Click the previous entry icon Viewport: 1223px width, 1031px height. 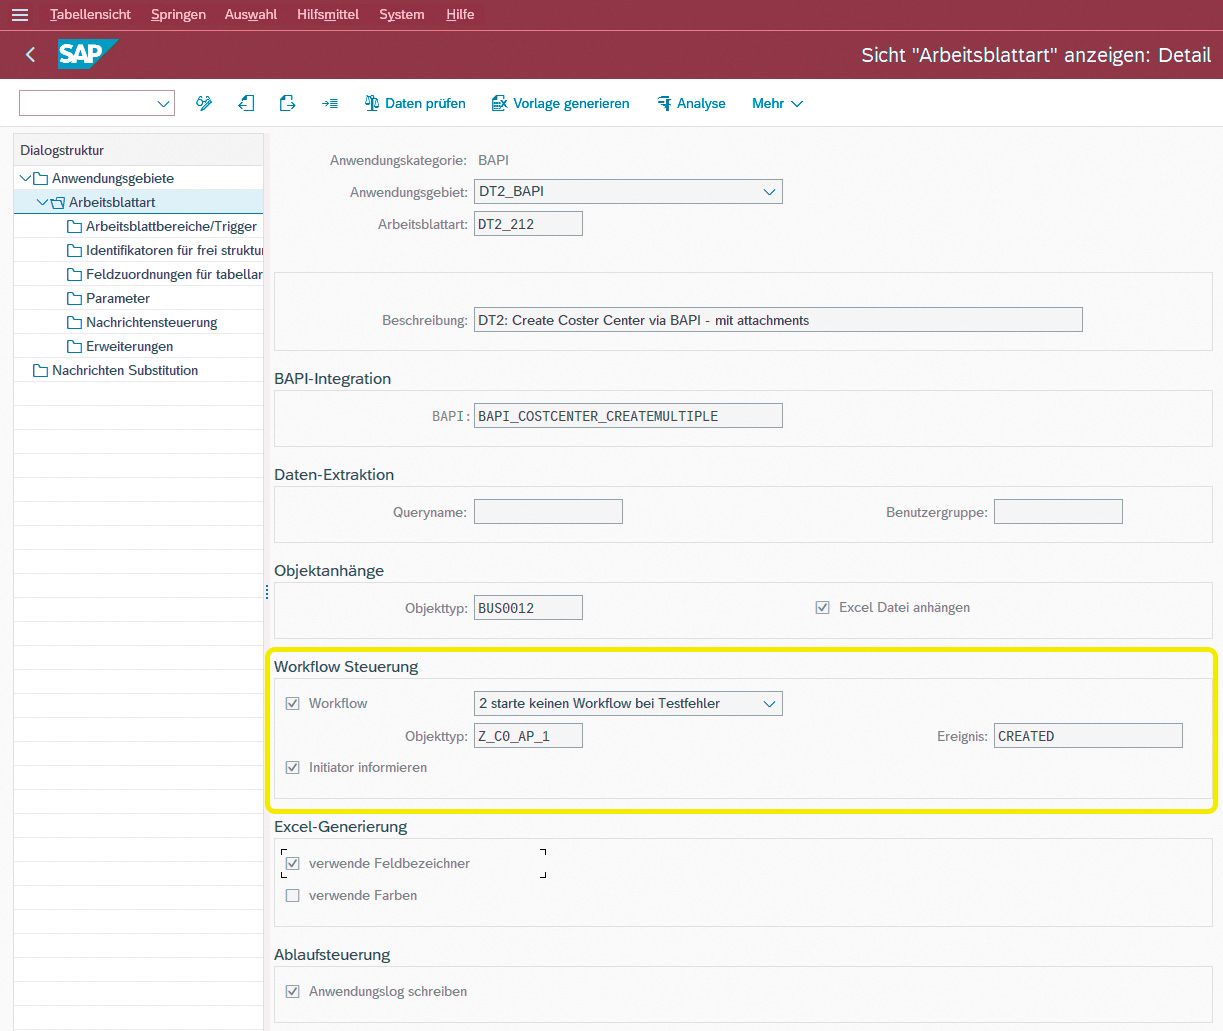pyautogui.click(x=246, y=103)
